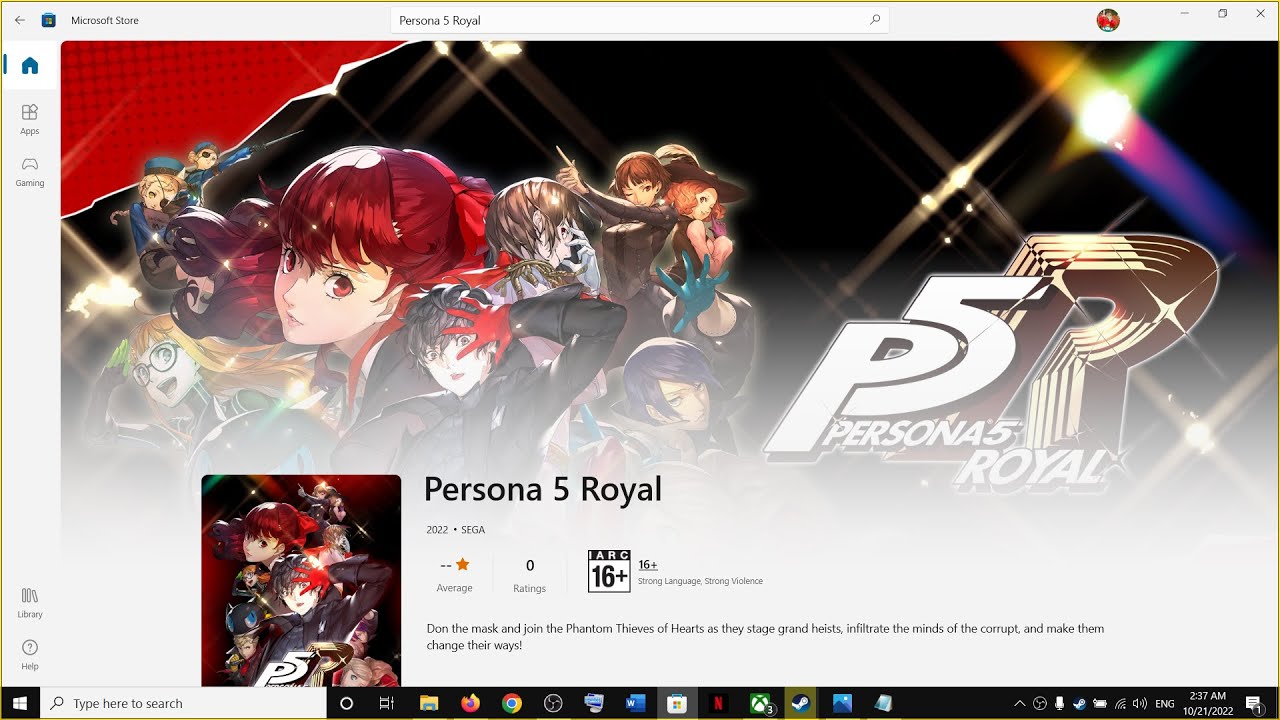Viewport: 1280px width, 720px height.
Task: Click the game description paragraph
Action: 765,637
